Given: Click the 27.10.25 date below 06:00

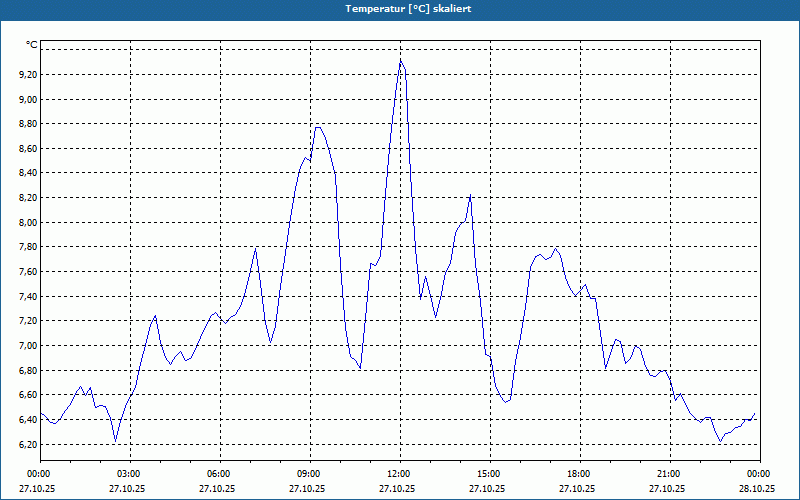Looking at the screenshot, I should pyautogui.click(x=217, y=488).
